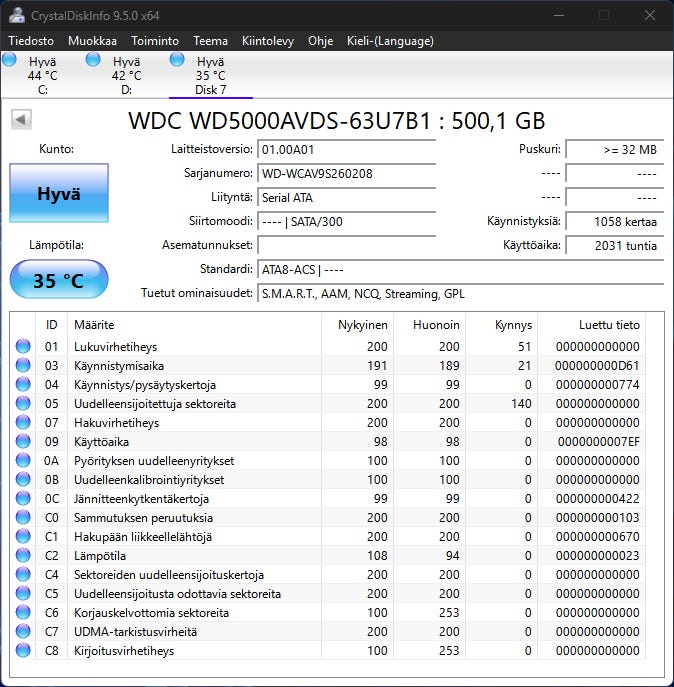674x687 pixels.
Task: Open the Toiminto menu
Action: click(155, 41)
